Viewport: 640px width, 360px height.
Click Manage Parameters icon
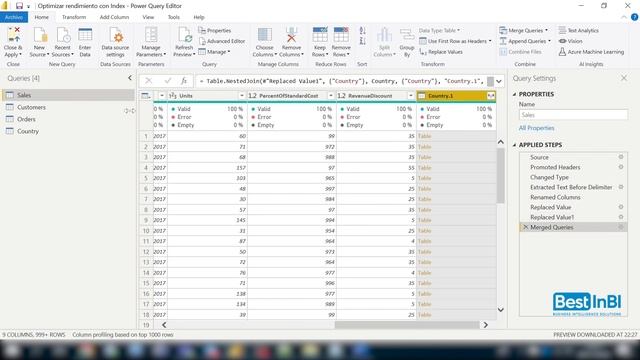coord(151,35)
